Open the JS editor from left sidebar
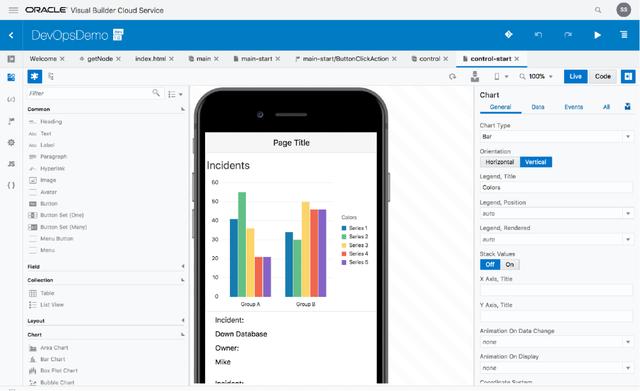Viewport: 640px width, 391px height. [11, 164]
